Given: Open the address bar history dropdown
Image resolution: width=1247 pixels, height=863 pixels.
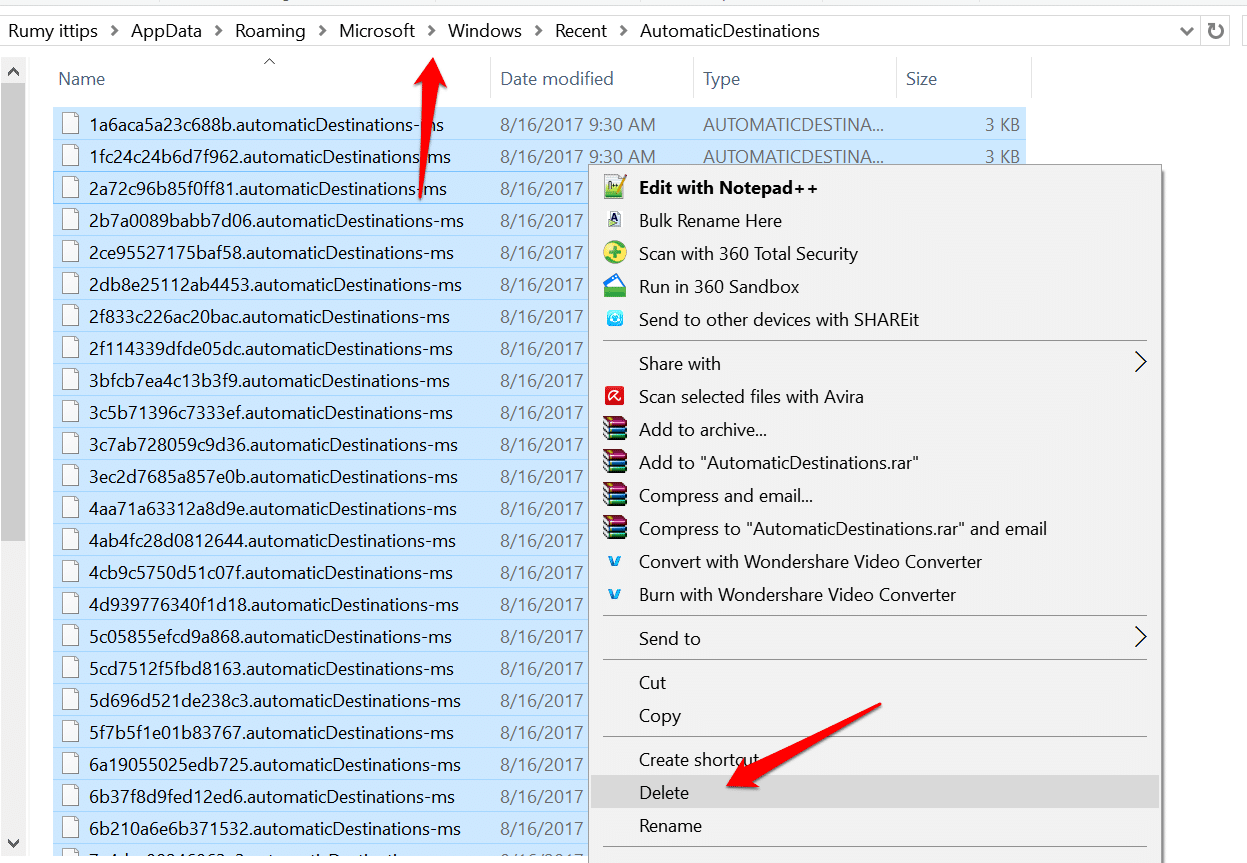Looking at the screenshot, I should [x=1187, y=31].
